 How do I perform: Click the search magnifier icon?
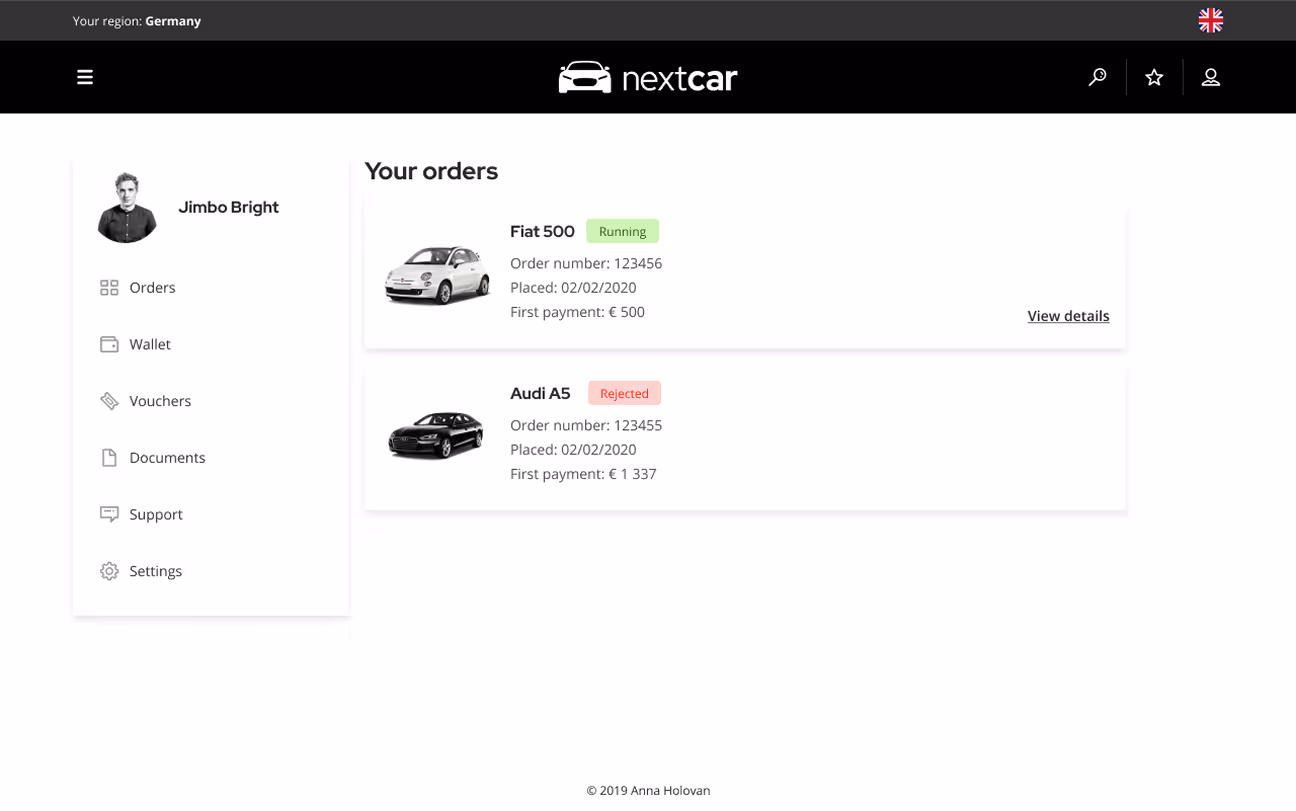tap(1097, 77)
